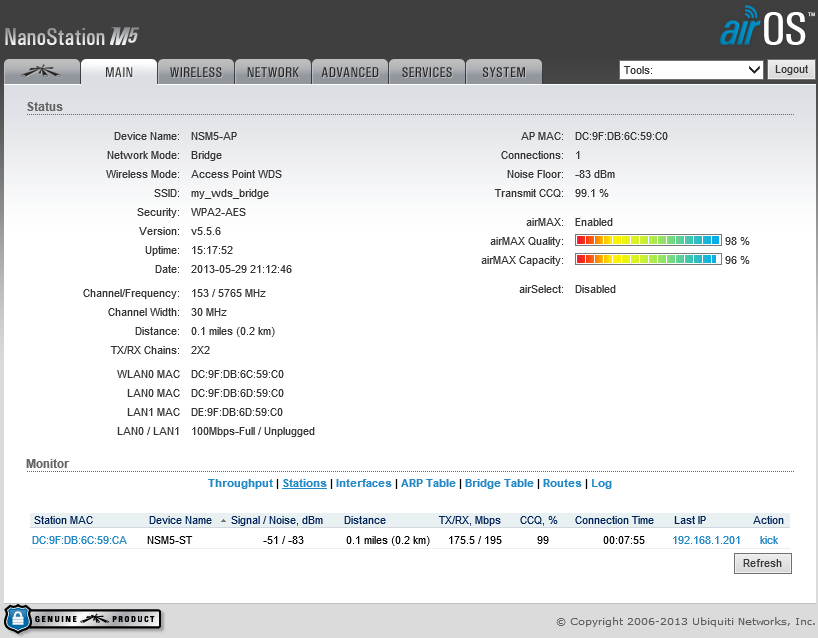Open station IP 192.168.1.201

[706, 540]
